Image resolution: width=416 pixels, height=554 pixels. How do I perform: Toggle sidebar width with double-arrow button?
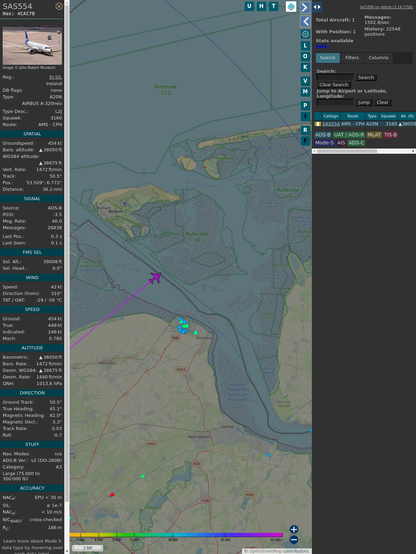317,7
